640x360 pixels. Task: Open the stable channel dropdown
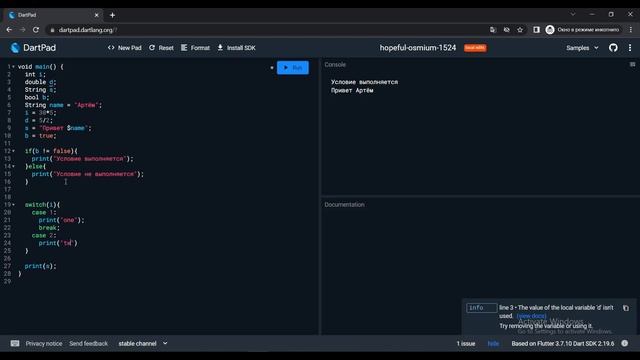pos(143,344)
